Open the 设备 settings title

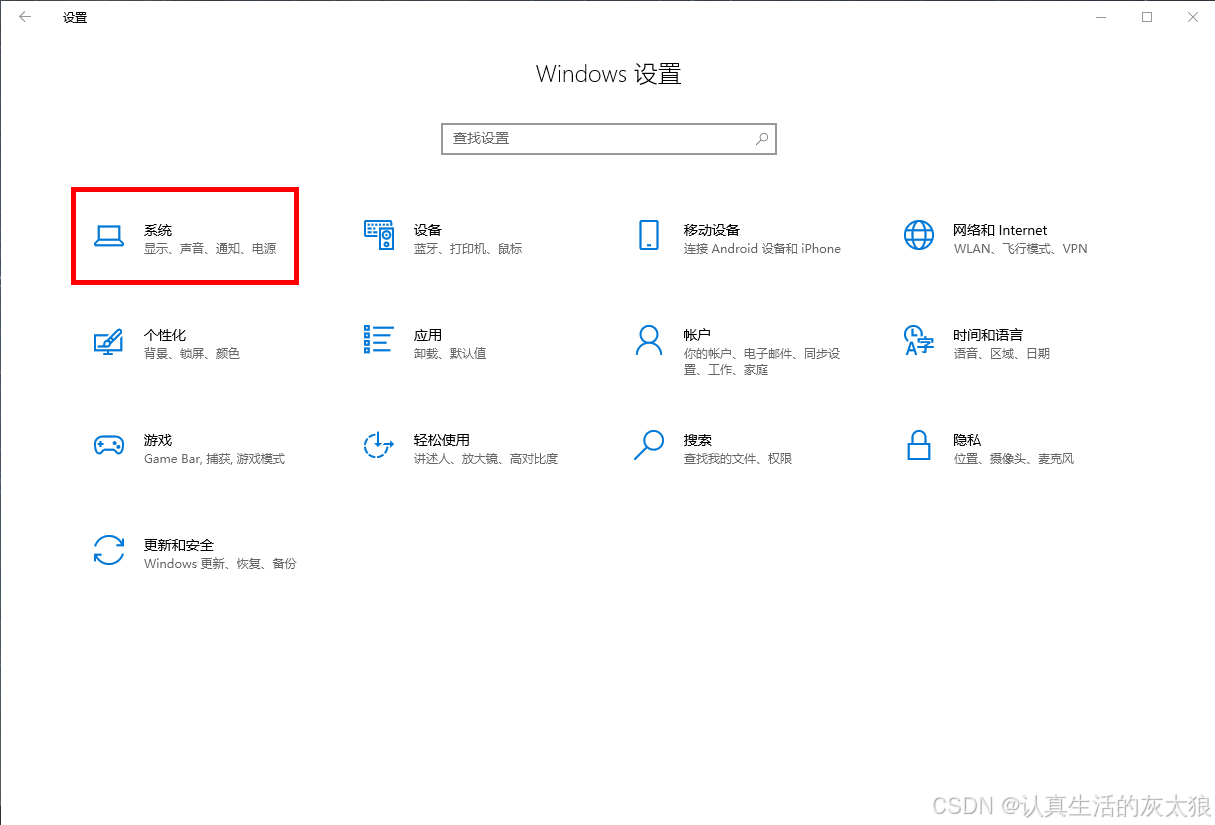click(x=428, y=230)
